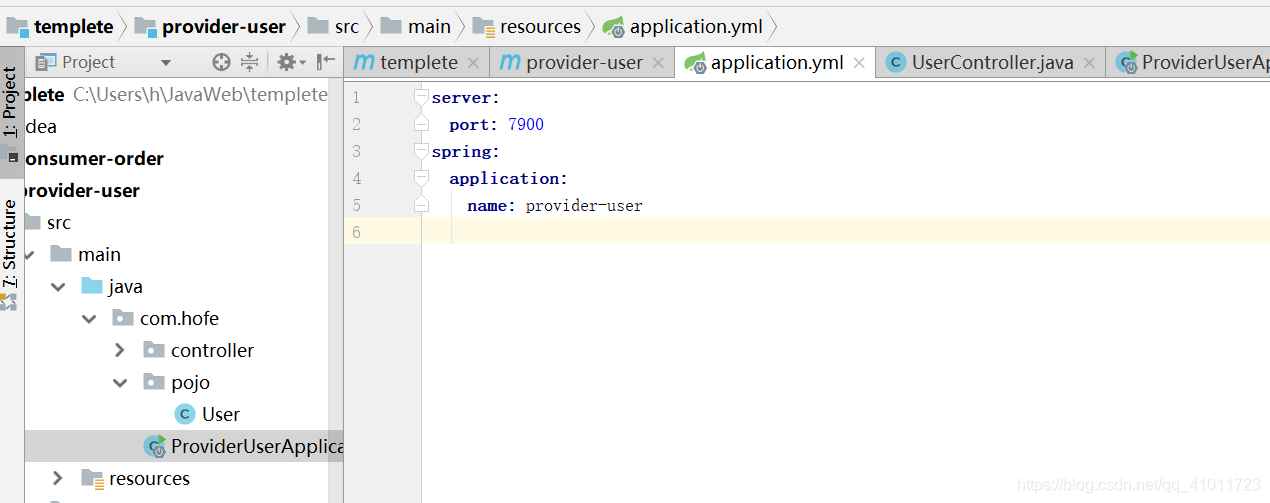Click the templete breadcrumb in navigation bar
The height and width of the screenshot is (503, 1270).
pos(61,27)
